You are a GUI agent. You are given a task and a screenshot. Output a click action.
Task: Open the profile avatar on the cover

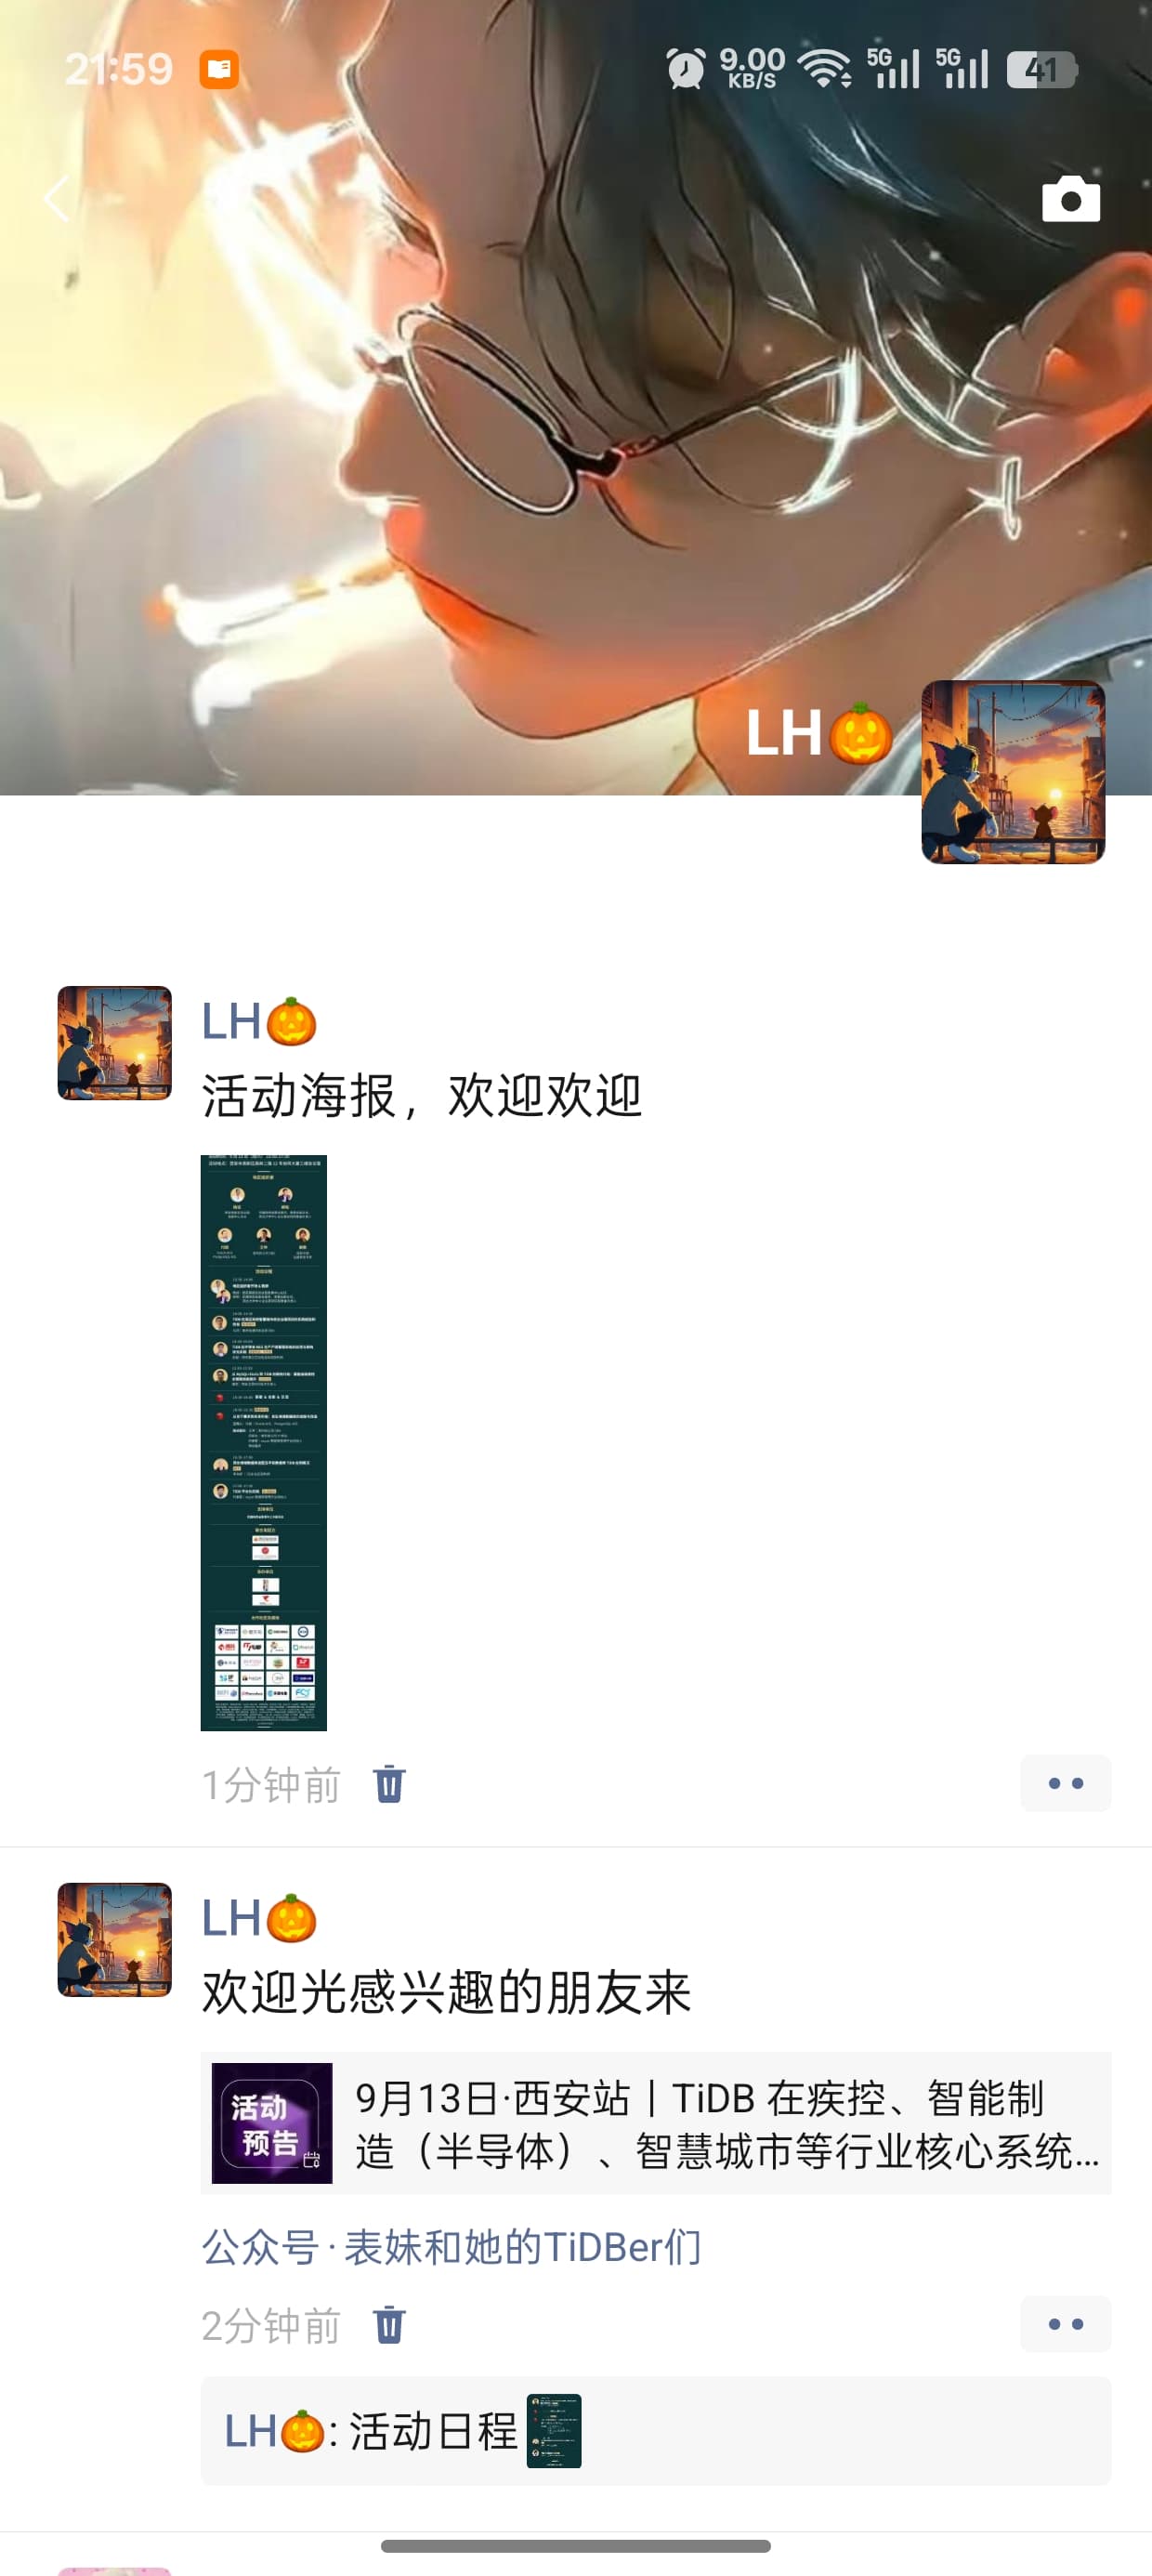point(1013,772)
